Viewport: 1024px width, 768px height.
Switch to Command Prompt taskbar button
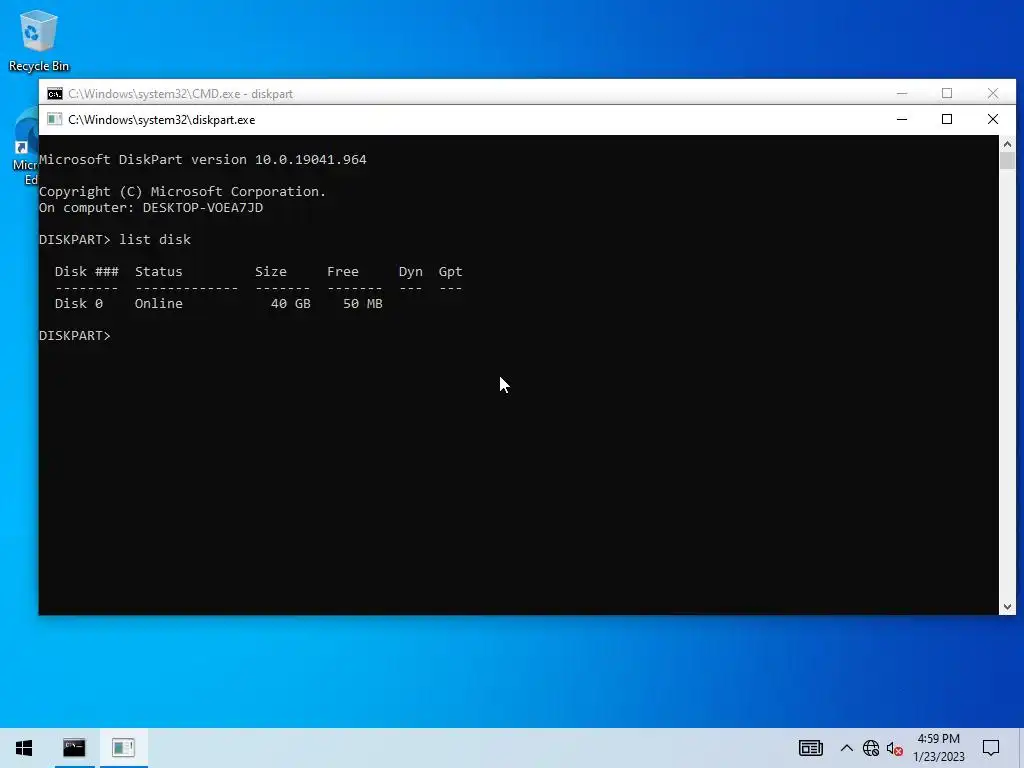coord(74,748)
